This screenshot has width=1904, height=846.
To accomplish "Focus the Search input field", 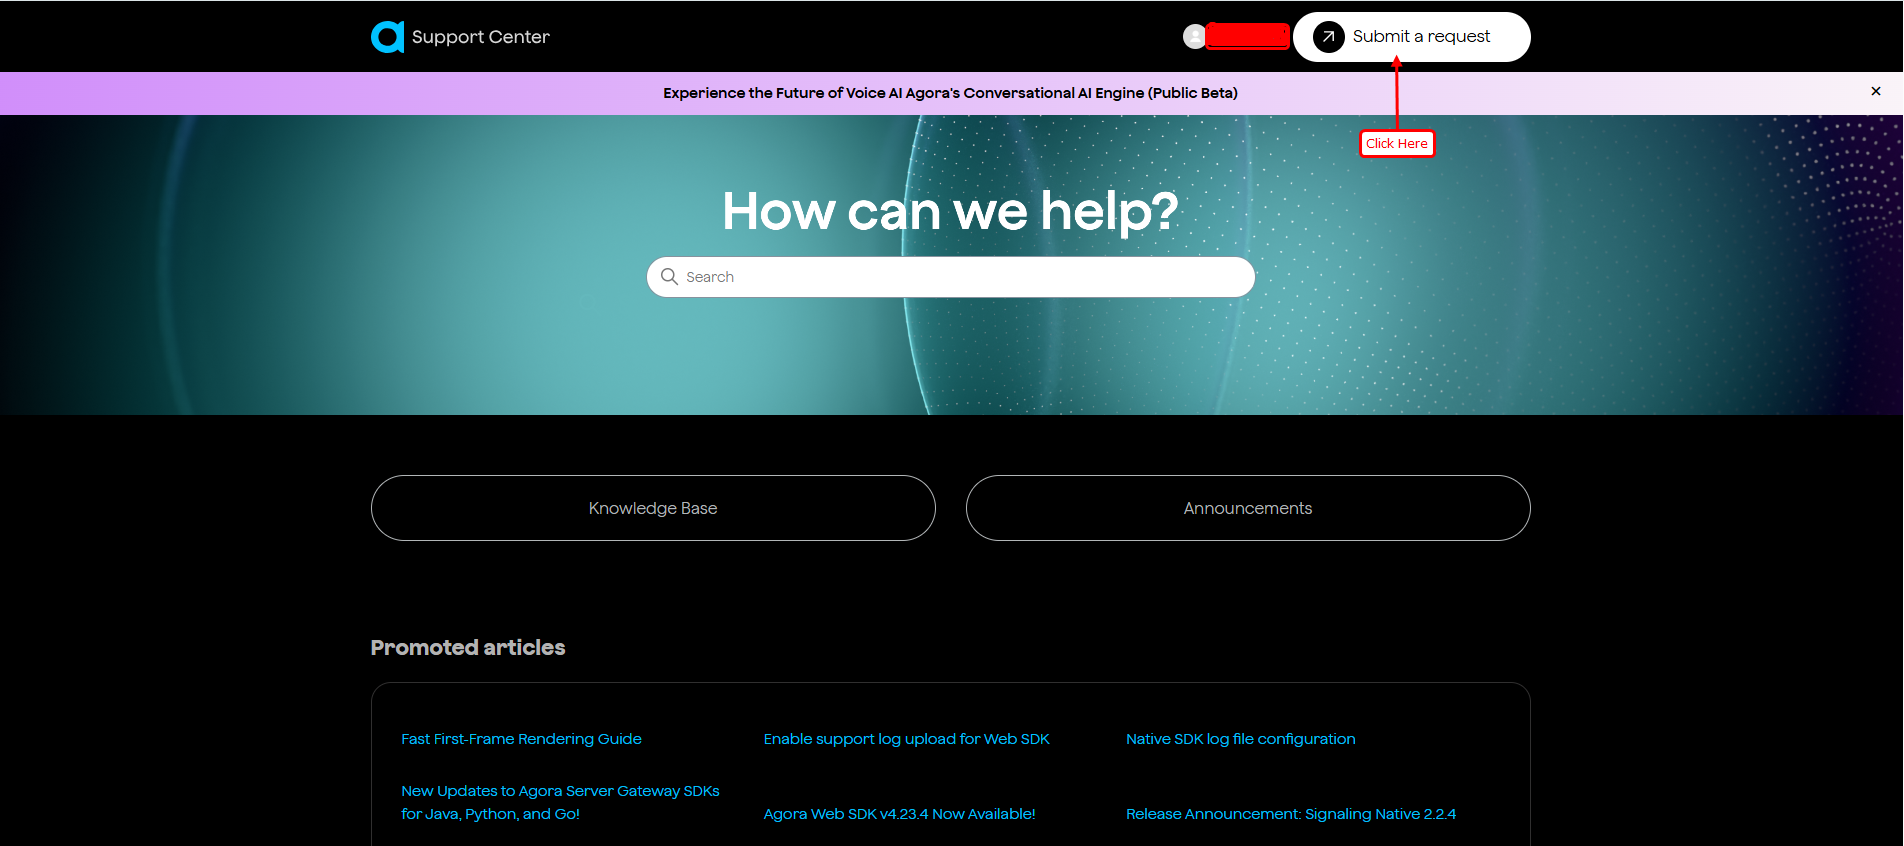I will coord(960,277).
